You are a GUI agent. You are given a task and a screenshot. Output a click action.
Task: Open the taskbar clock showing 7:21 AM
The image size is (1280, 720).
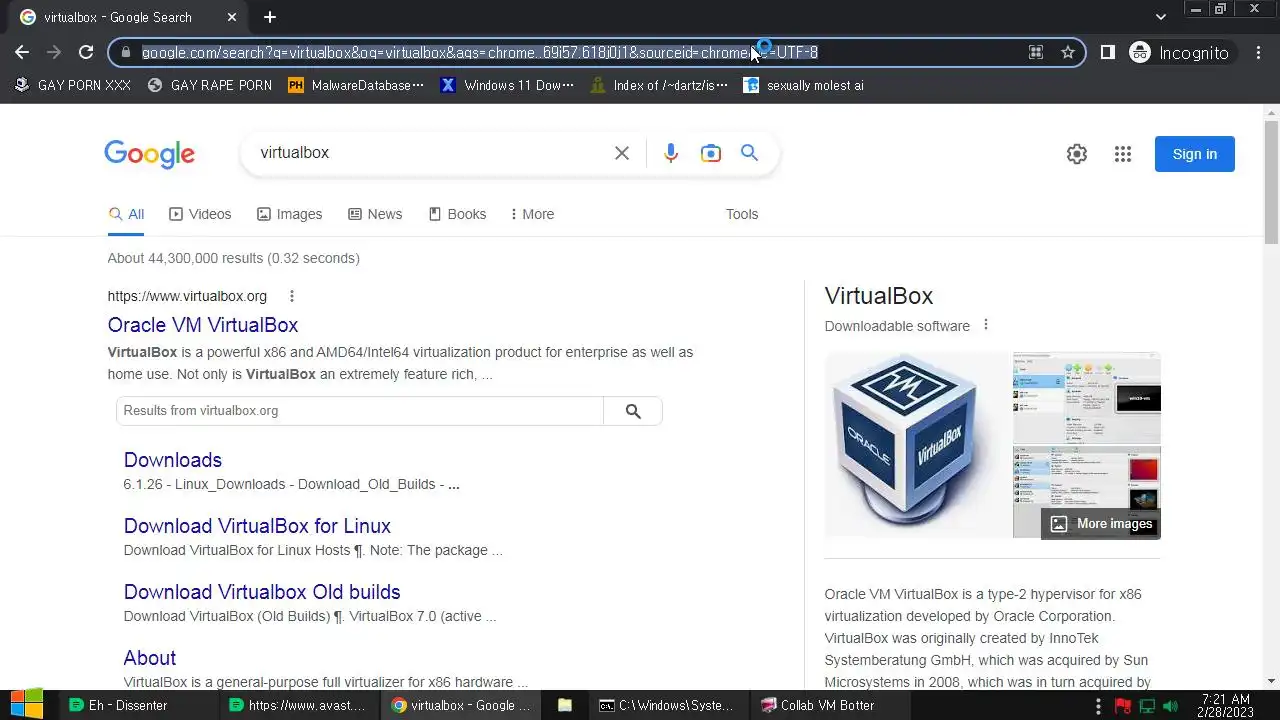tap(1224, 705)
